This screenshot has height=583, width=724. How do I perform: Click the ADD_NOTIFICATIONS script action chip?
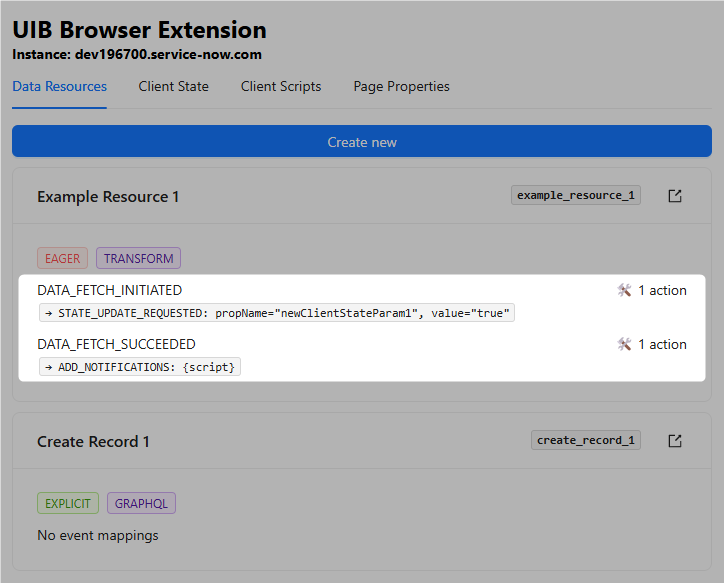click(x=140, y=368)
